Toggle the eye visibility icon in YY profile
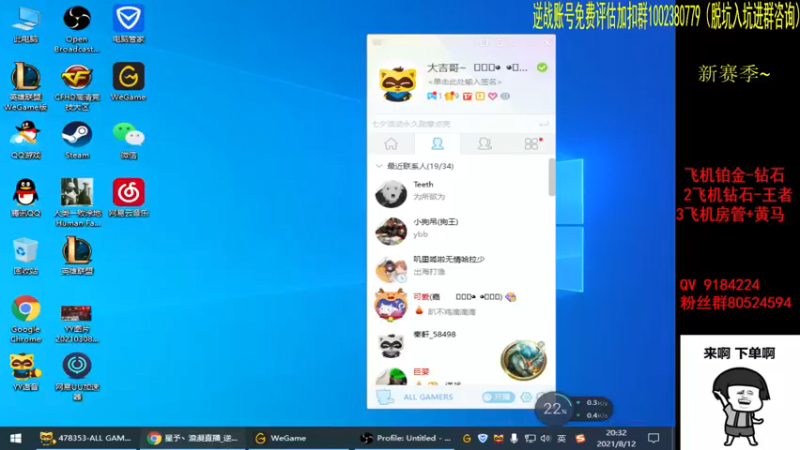 coord(505,96)
